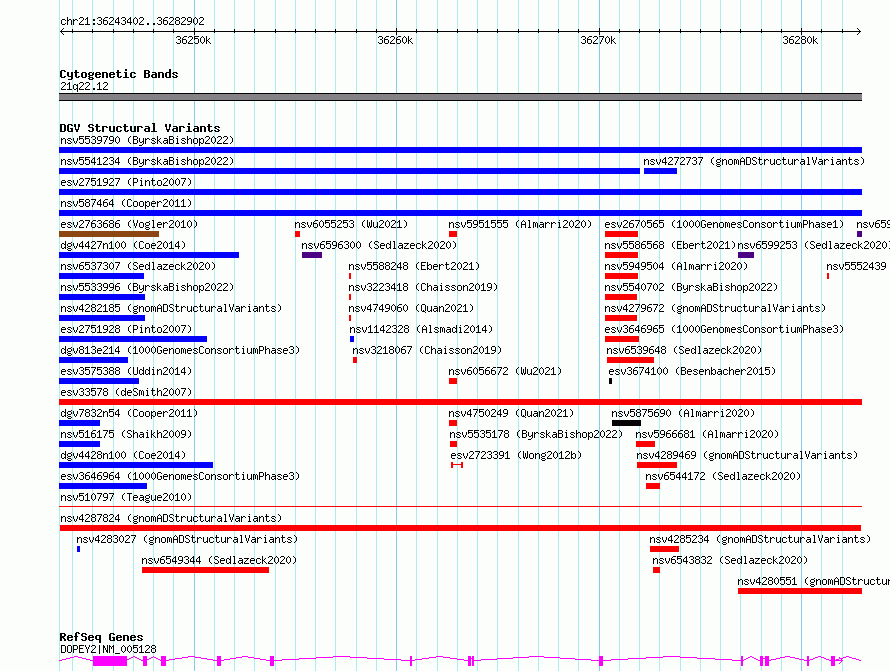Open nsv5552439 label at right edge
The width and height of the screenshot is (890, 671).
856,266
